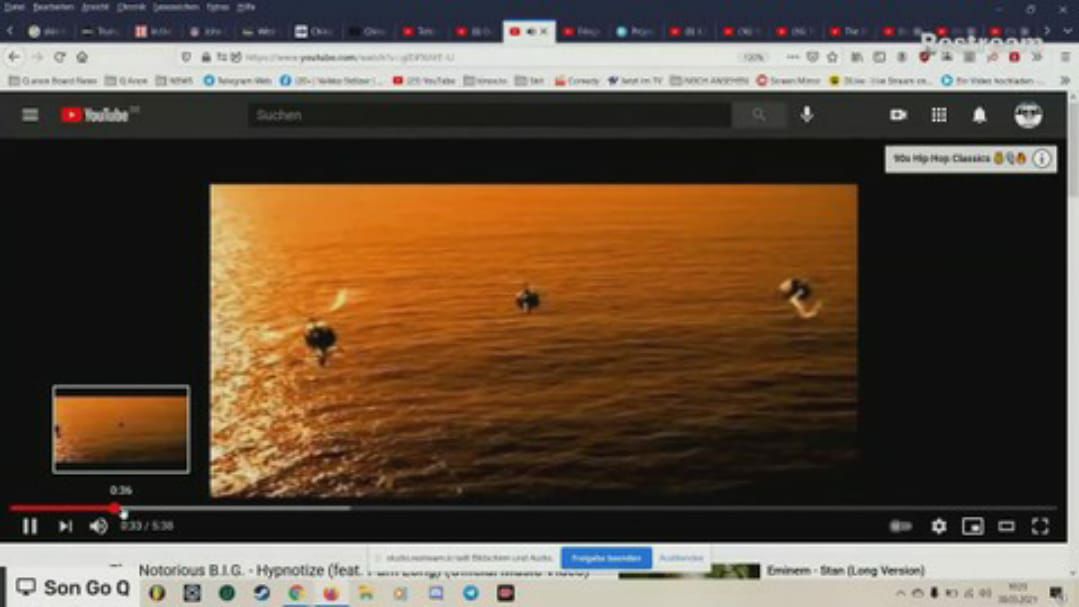Click the YouTube logo
Viewport: 1079px width, 607px height.
(95, 115)
